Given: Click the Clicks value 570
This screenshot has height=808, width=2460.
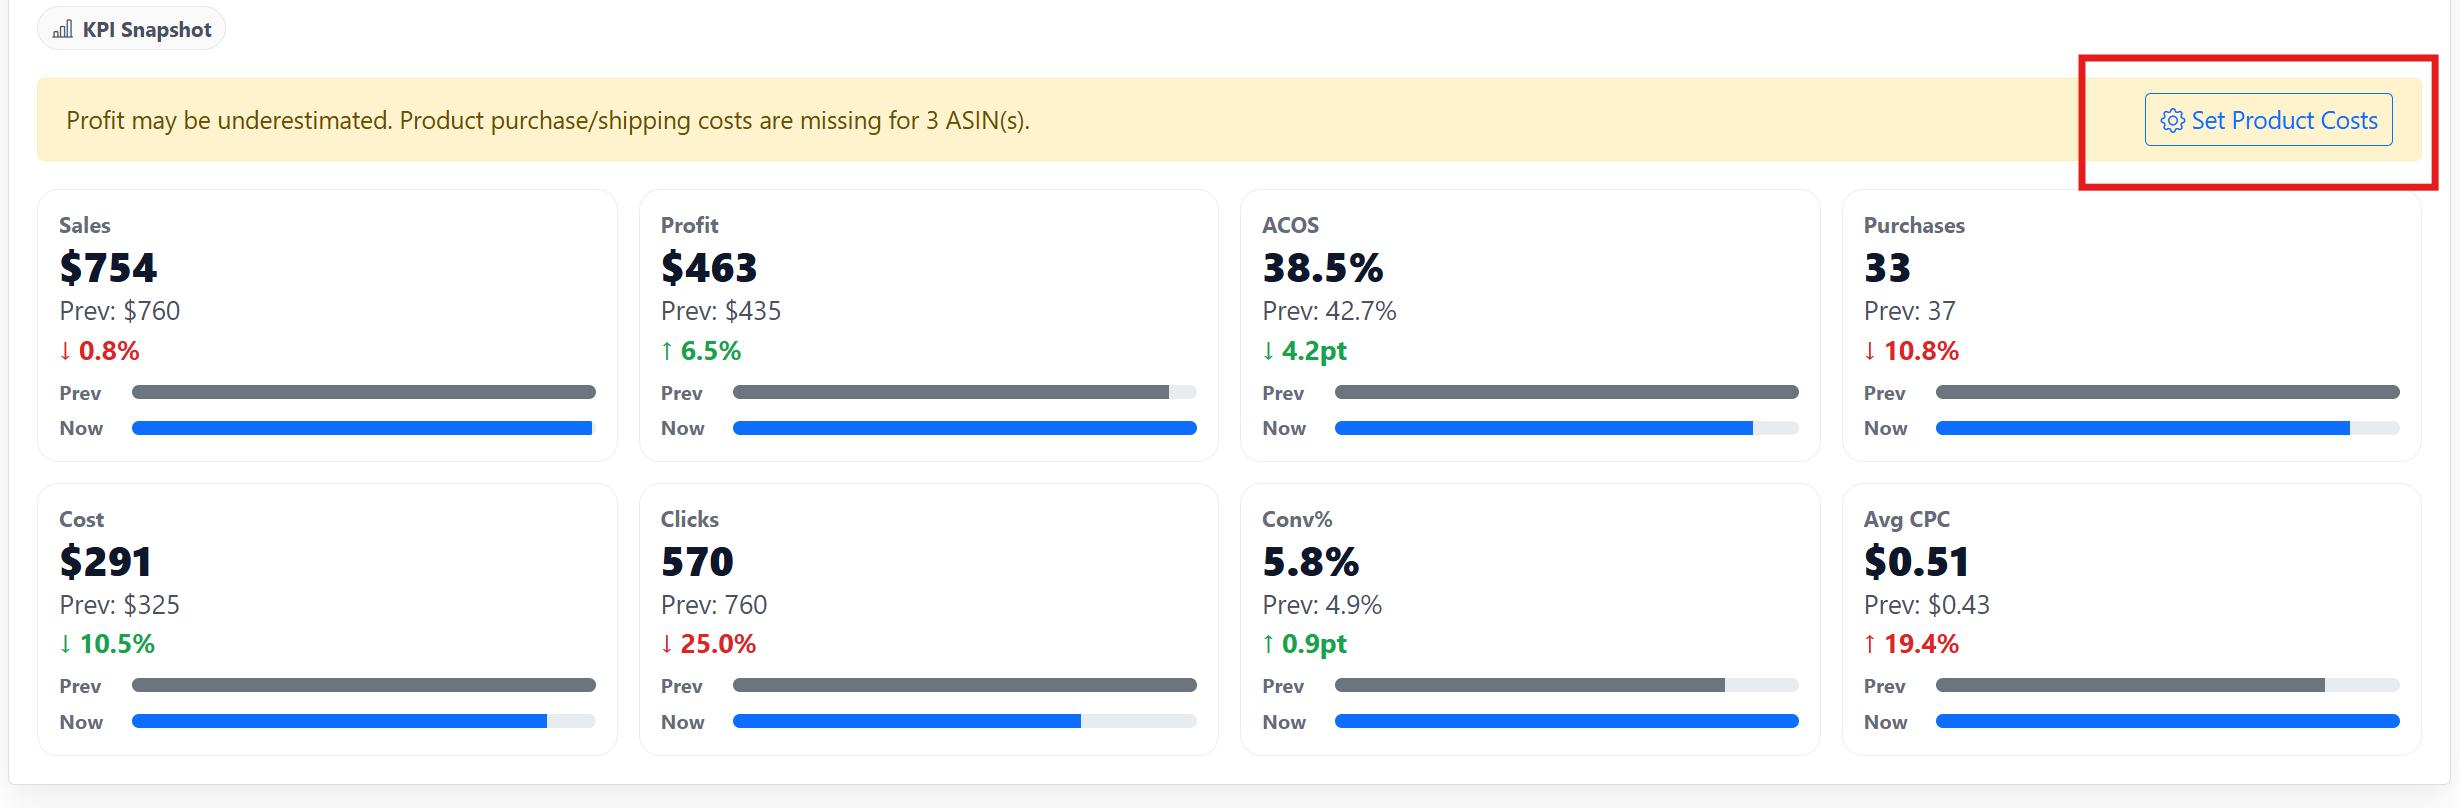Looking at the screenshot, I should (x=697, y=561).
